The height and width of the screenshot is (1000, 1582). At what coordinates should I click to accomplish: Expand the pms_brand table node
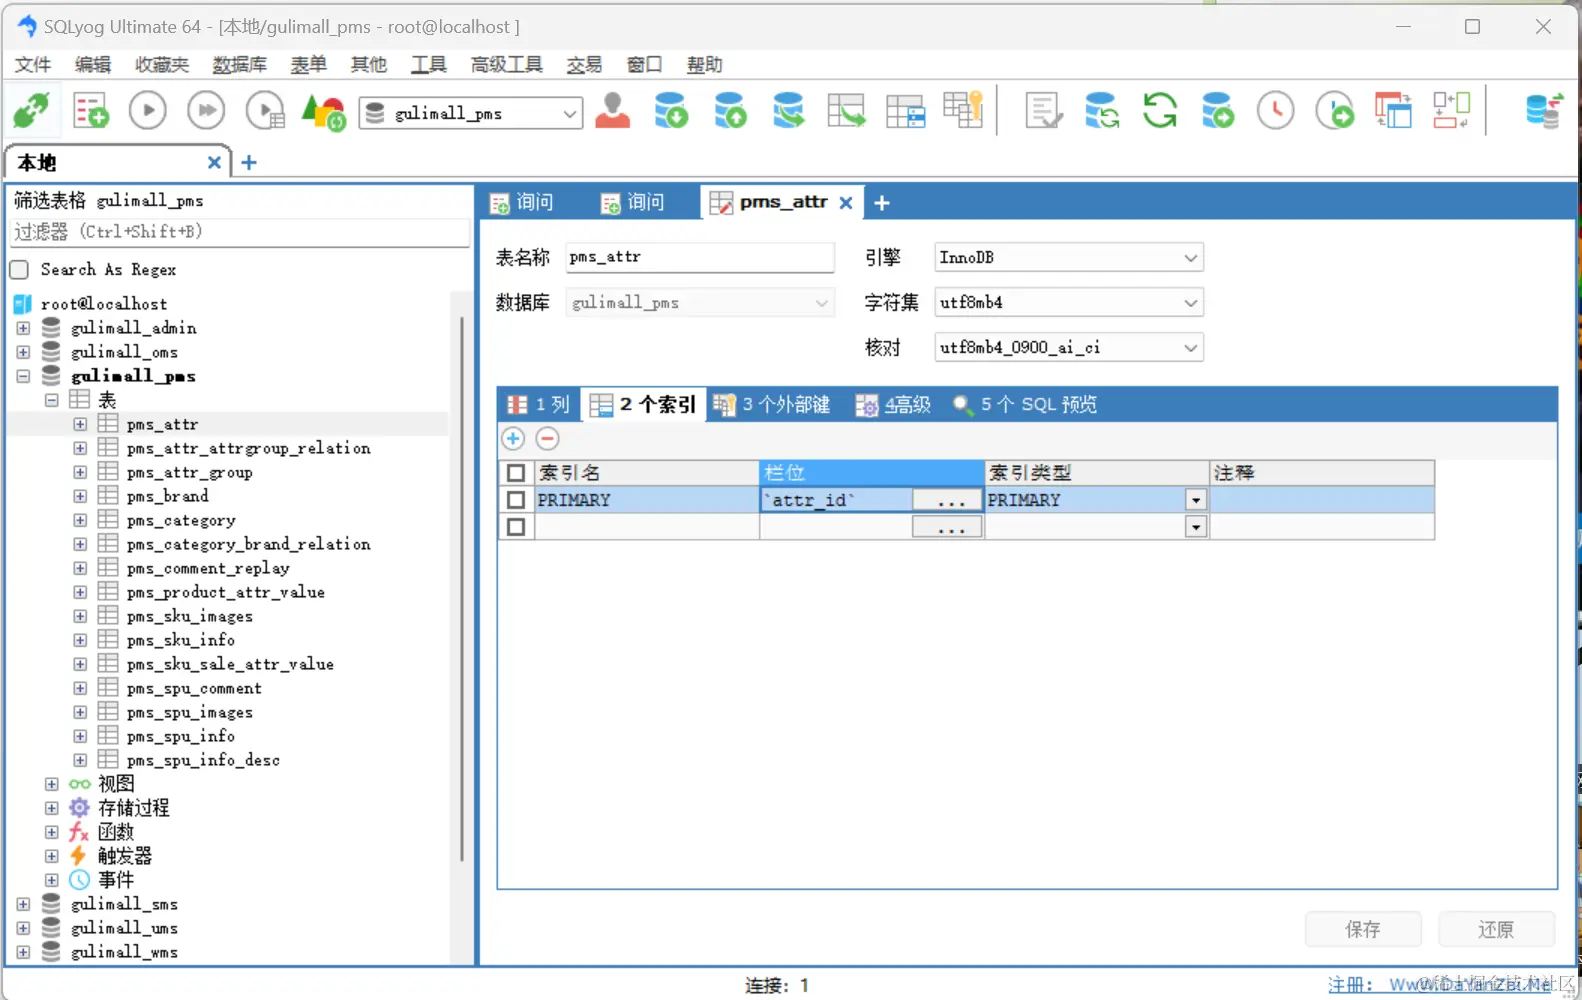(x=80, y=496)
